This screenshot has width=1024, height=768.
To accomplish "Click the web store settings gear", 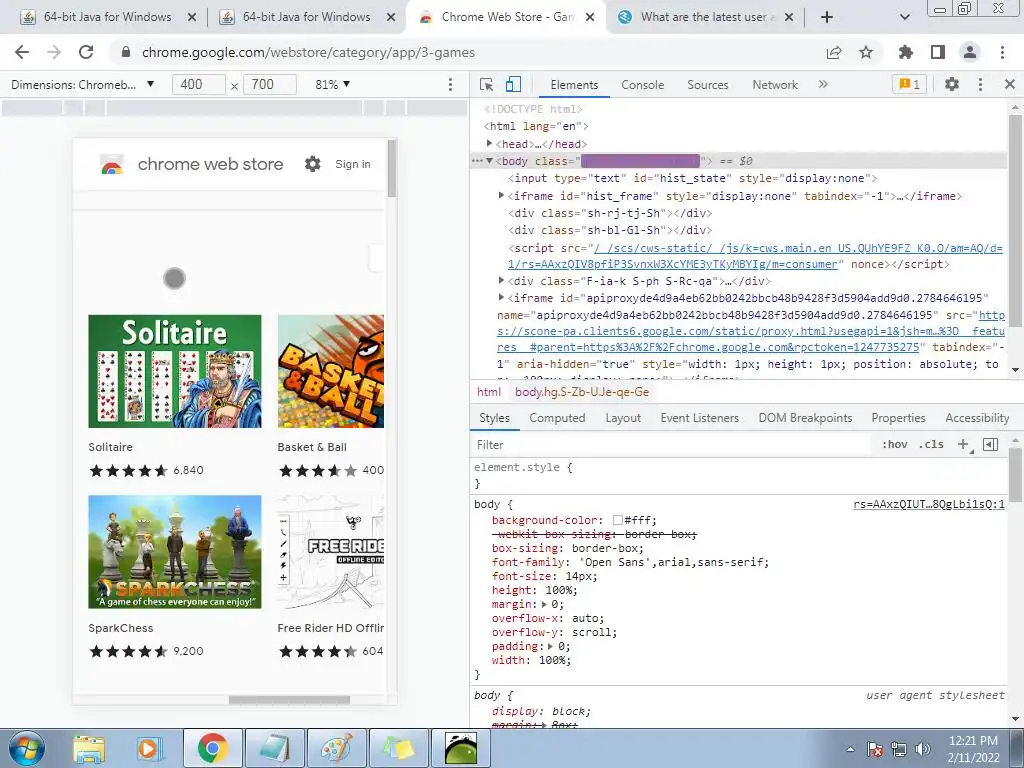I will click(x=313, y=164).
